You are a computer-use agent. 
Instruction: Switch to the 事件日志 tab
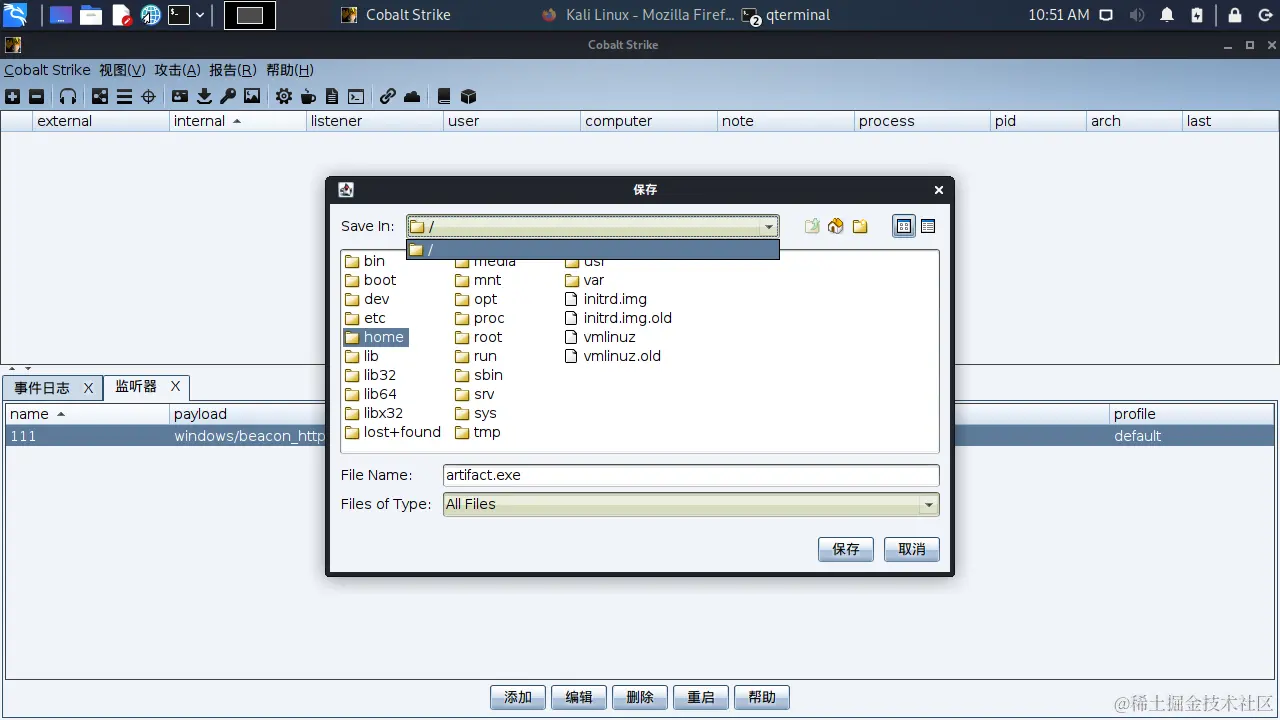tap(42, 388)
